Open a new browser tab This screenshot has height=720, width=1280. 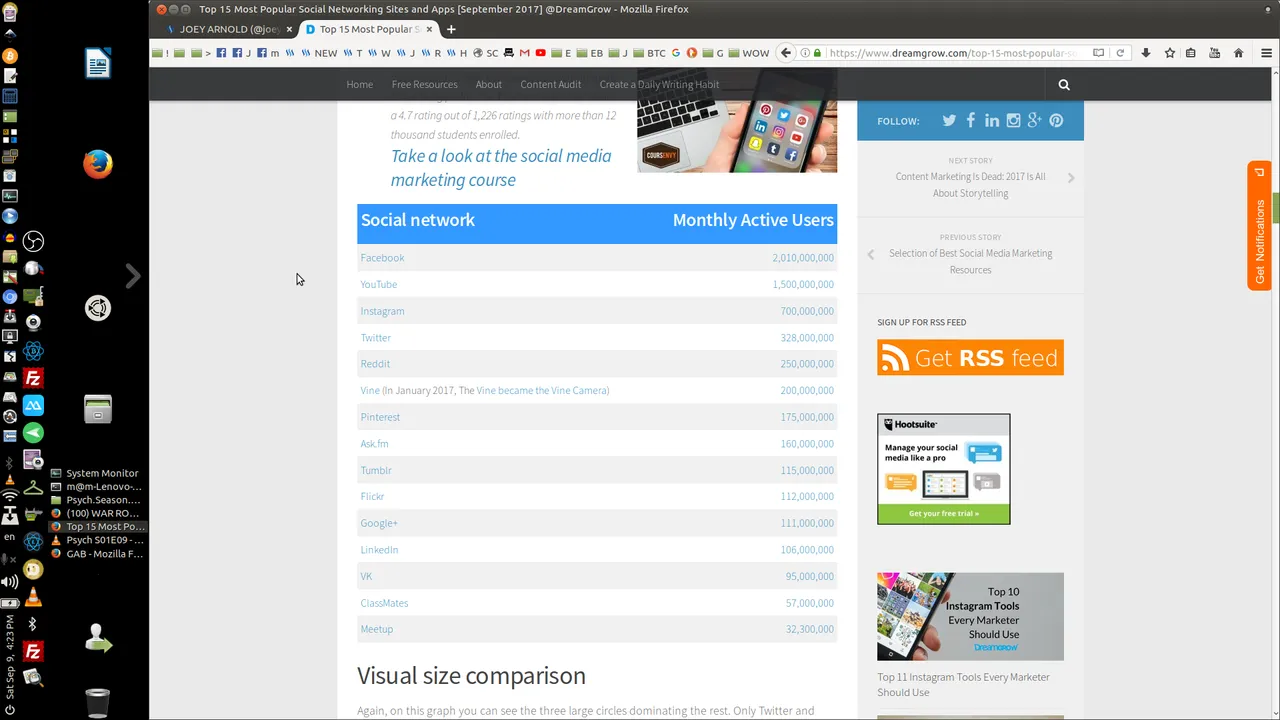tap(451, 29)
